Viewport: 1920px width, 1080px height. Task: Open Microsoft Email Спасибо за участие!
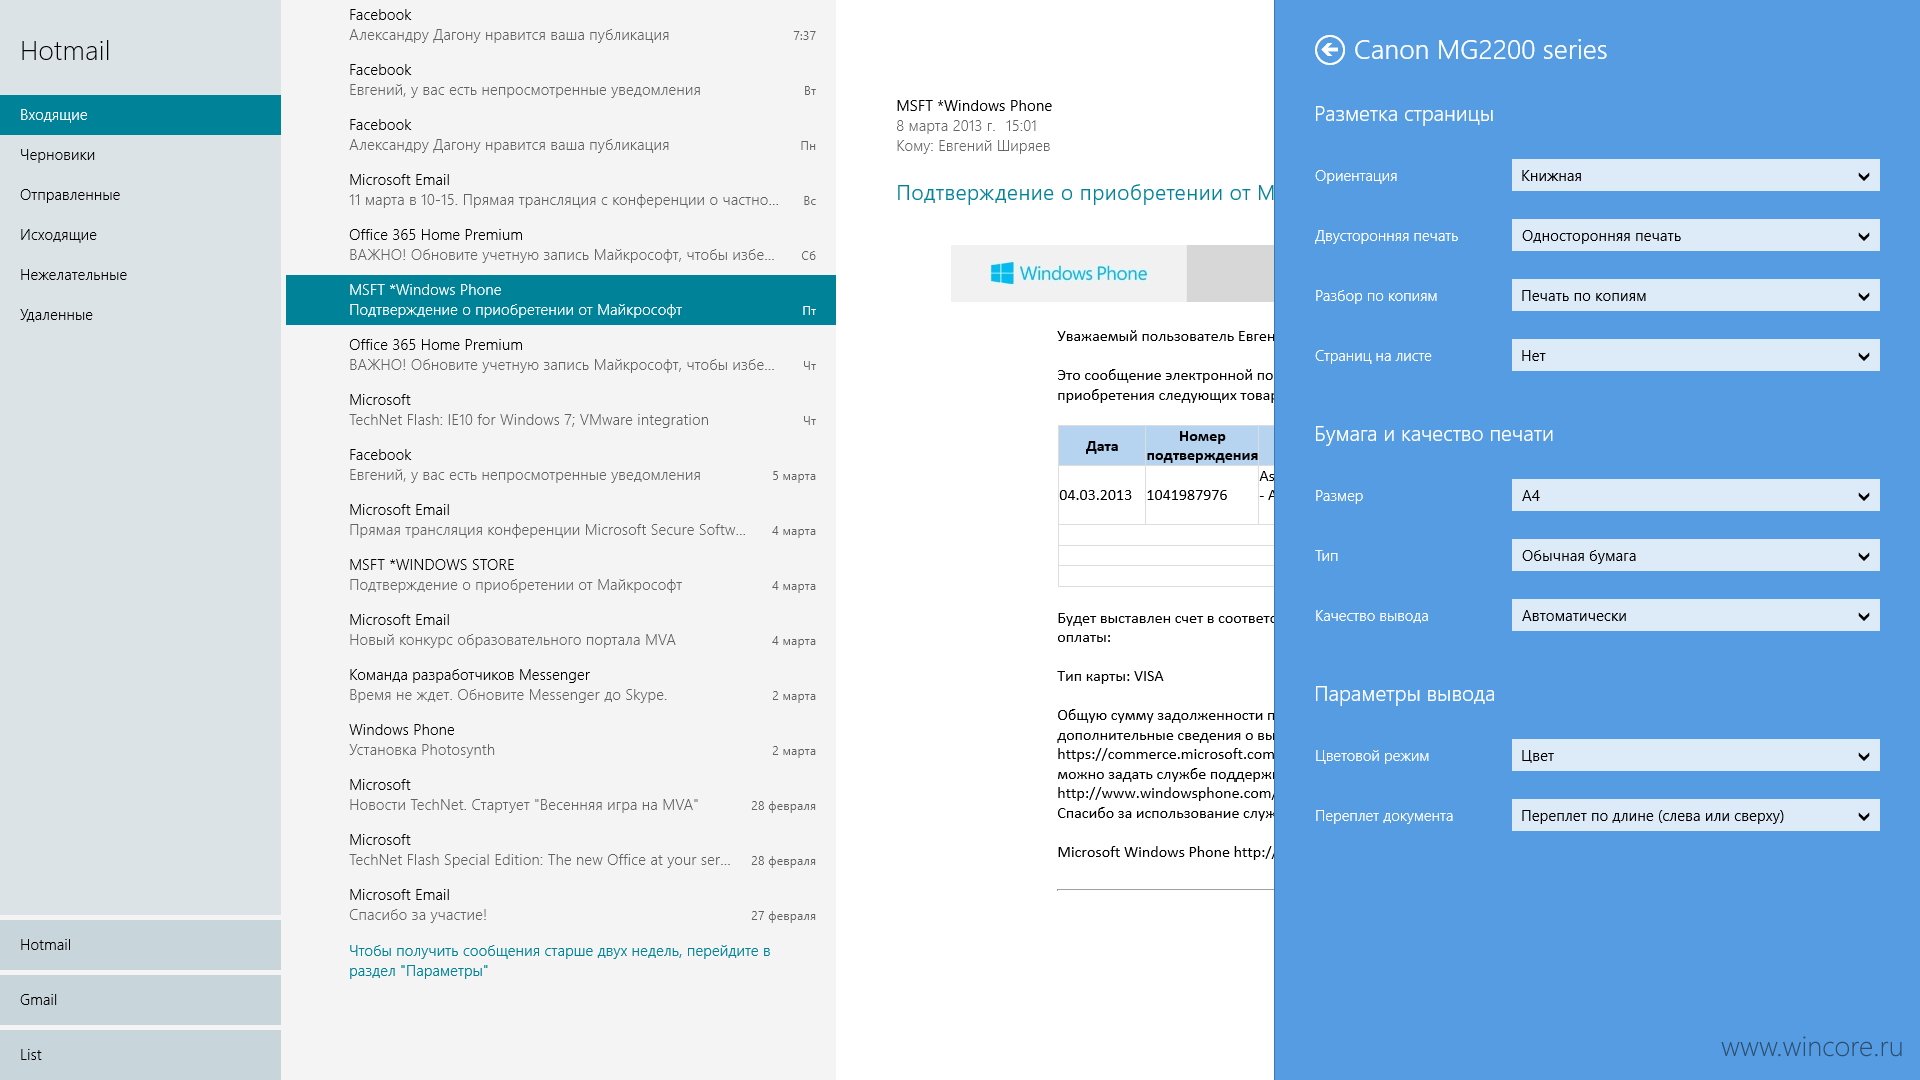click(561, 905)
